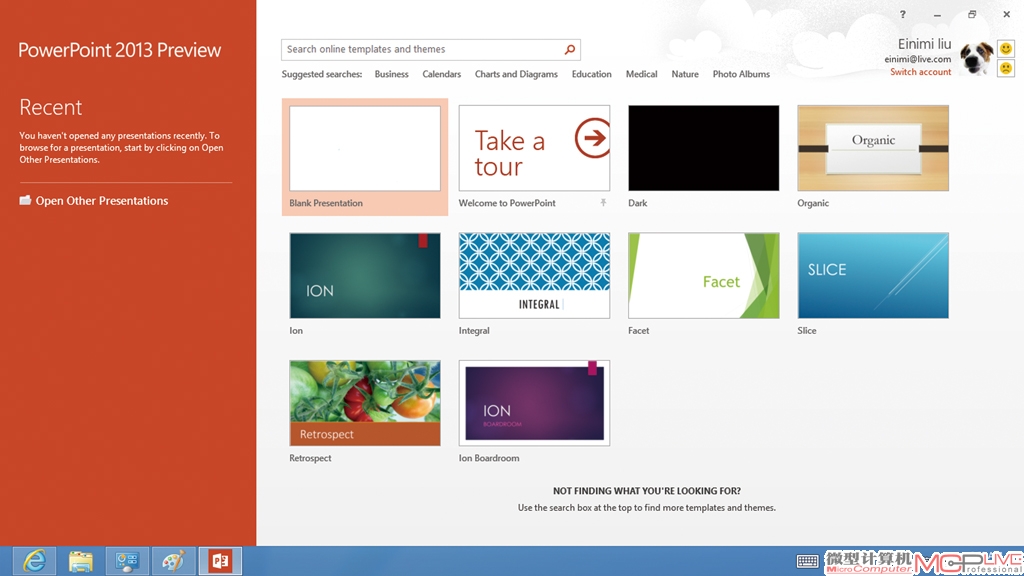Select the Calendars suggested search
Screen dimensions: 1024x576
coord(441,74)
